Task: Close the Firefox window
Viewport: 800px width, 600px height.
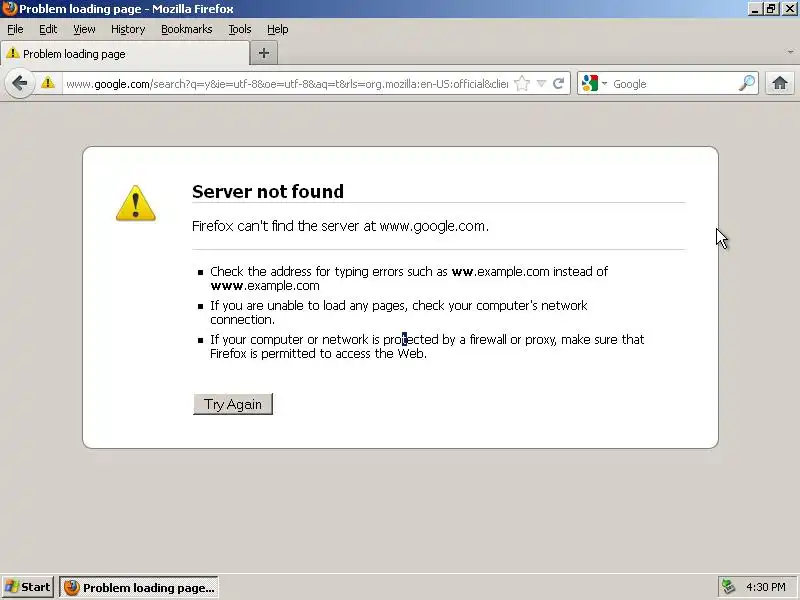Action: 789,9
